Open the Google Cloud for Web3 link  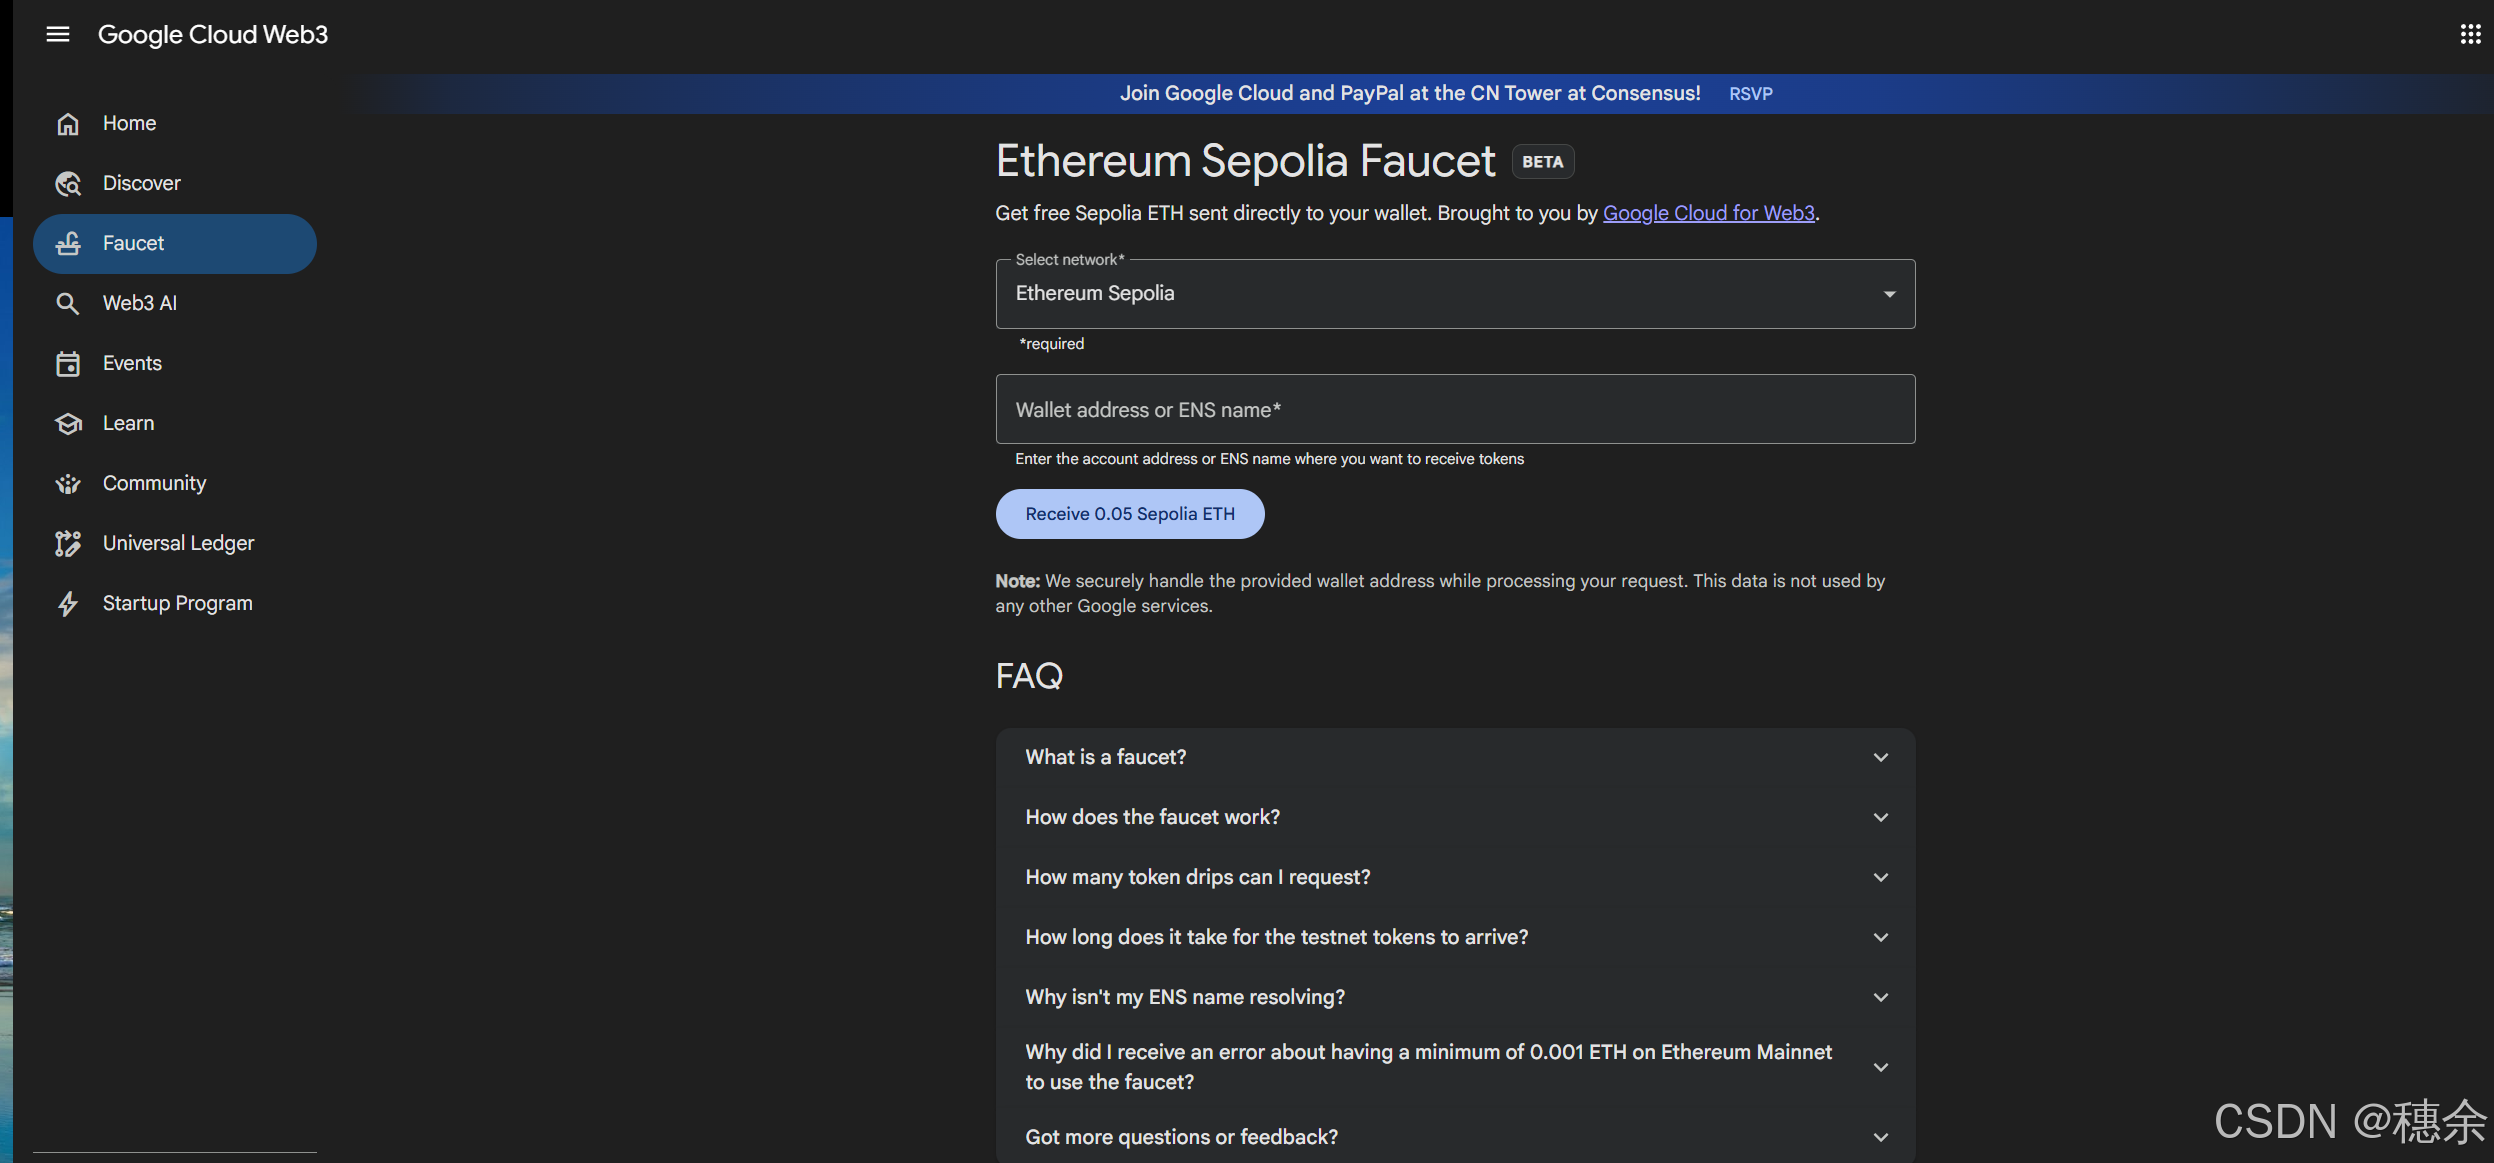1708,214
